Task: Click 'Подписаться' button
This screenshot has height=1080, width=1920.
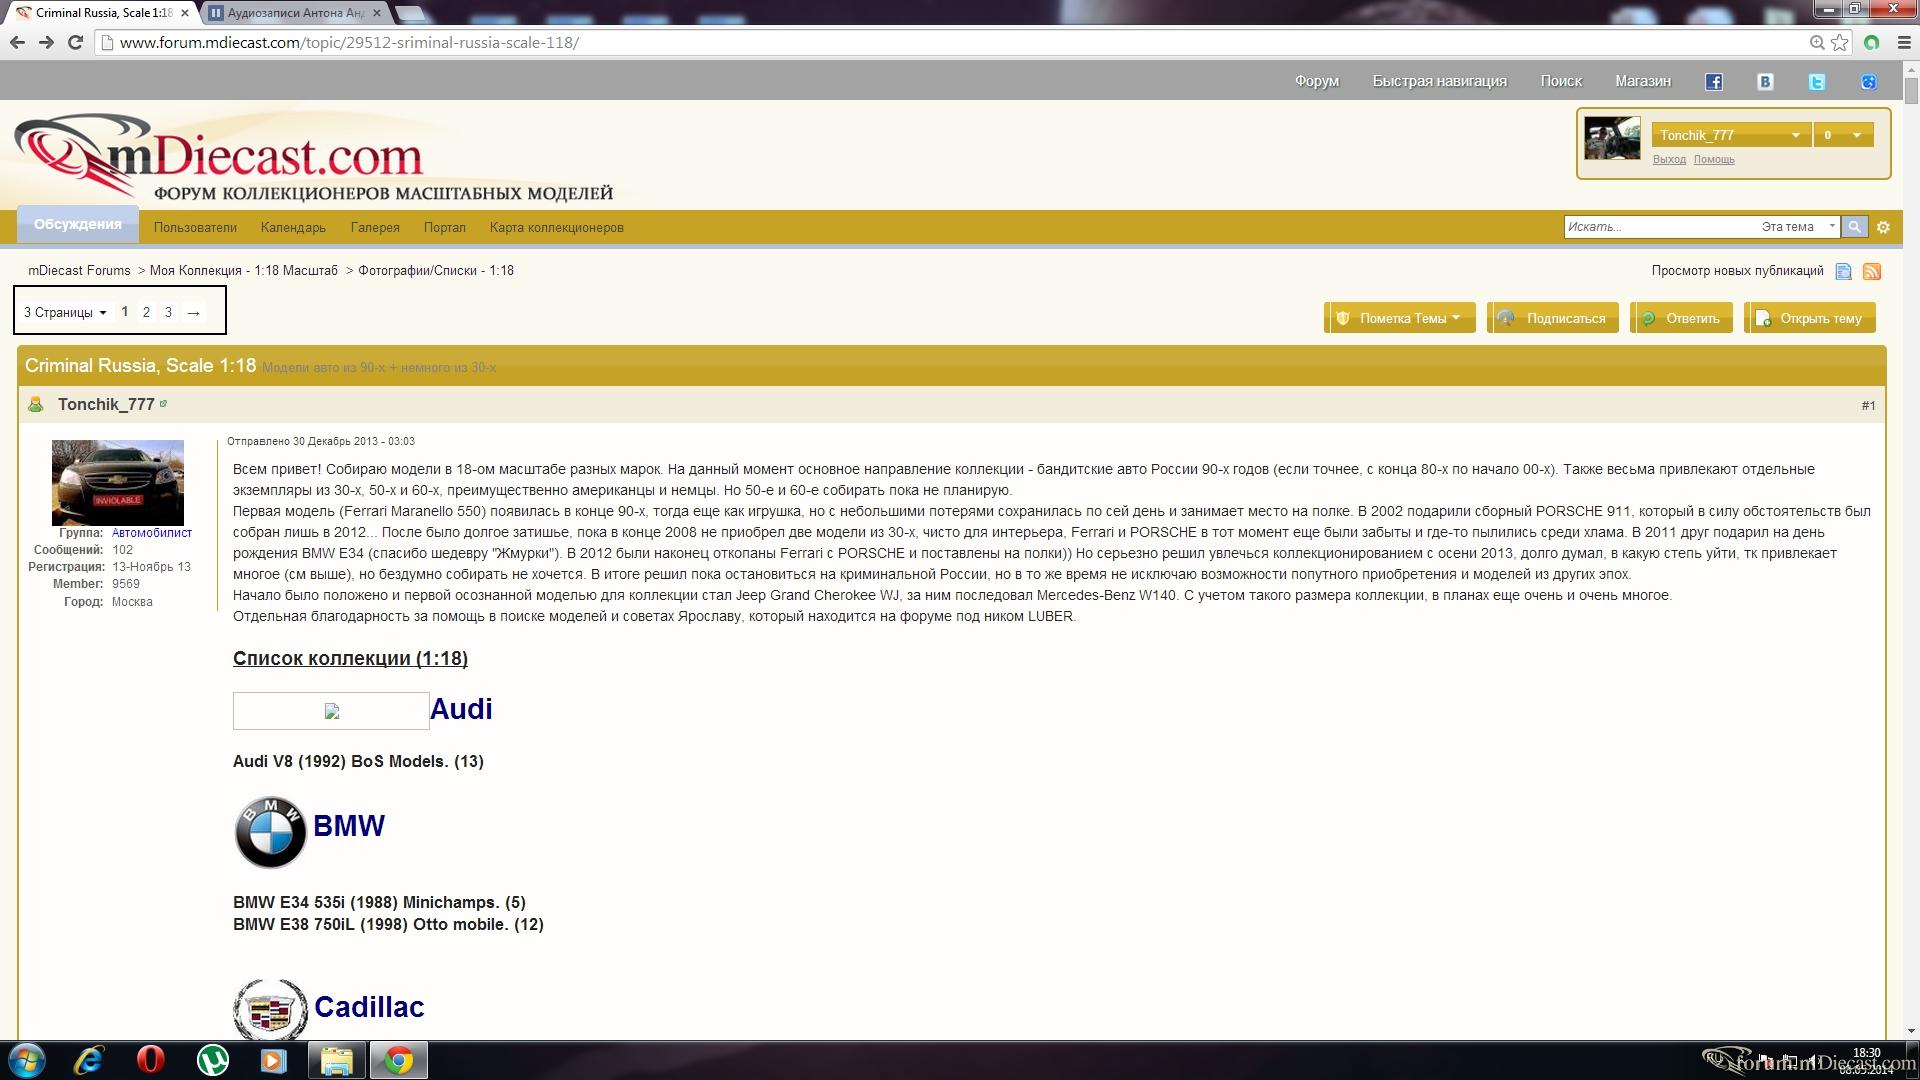Action: 1553,318
